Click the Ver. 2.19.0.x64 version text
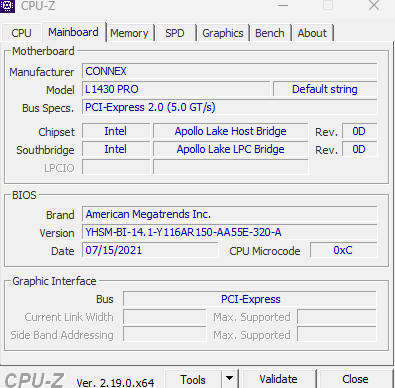Screen dimensions: 395x388 point(115,382)
